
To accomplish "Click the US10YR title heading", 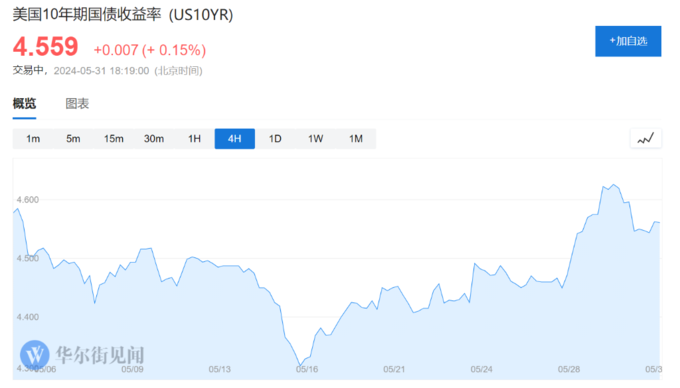I will [123, 15].
